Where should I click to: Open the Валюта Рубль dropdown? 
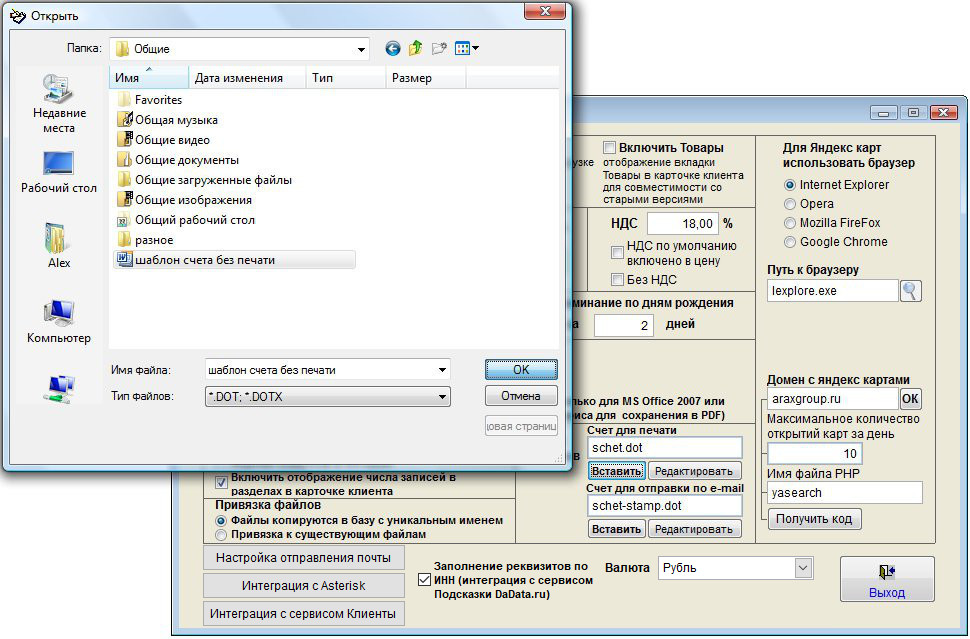pos(803,568)
